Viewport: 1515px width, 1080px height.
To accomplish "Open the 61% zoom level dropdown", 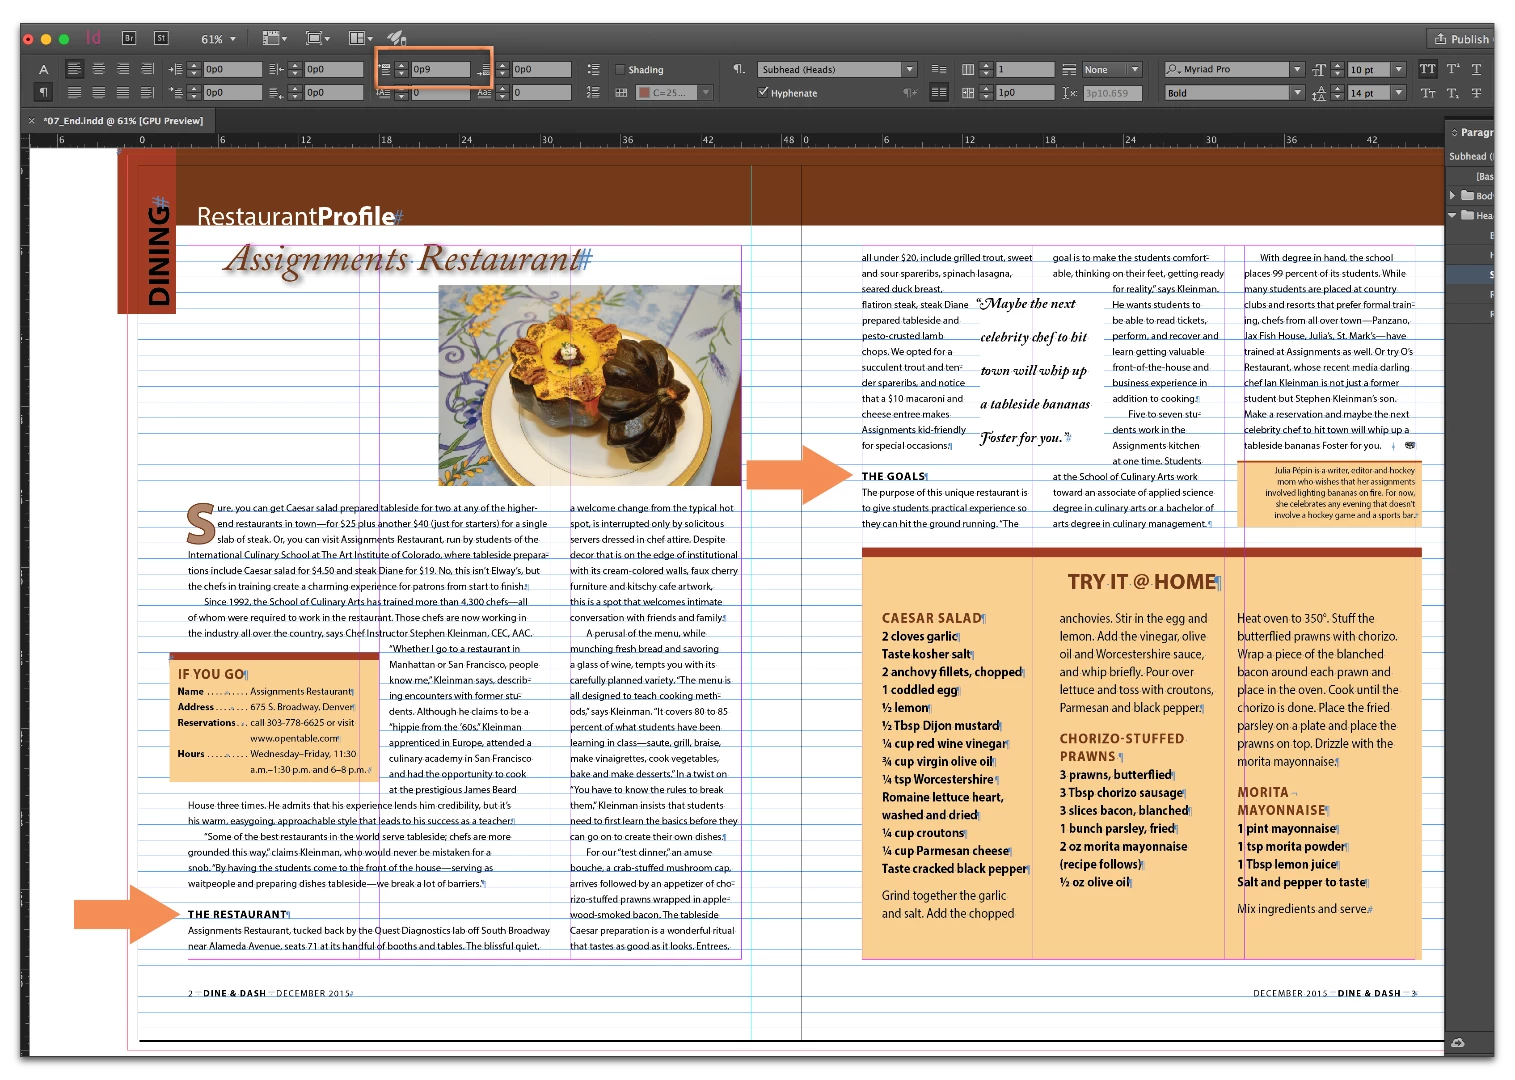I will (x=218, y=39).
